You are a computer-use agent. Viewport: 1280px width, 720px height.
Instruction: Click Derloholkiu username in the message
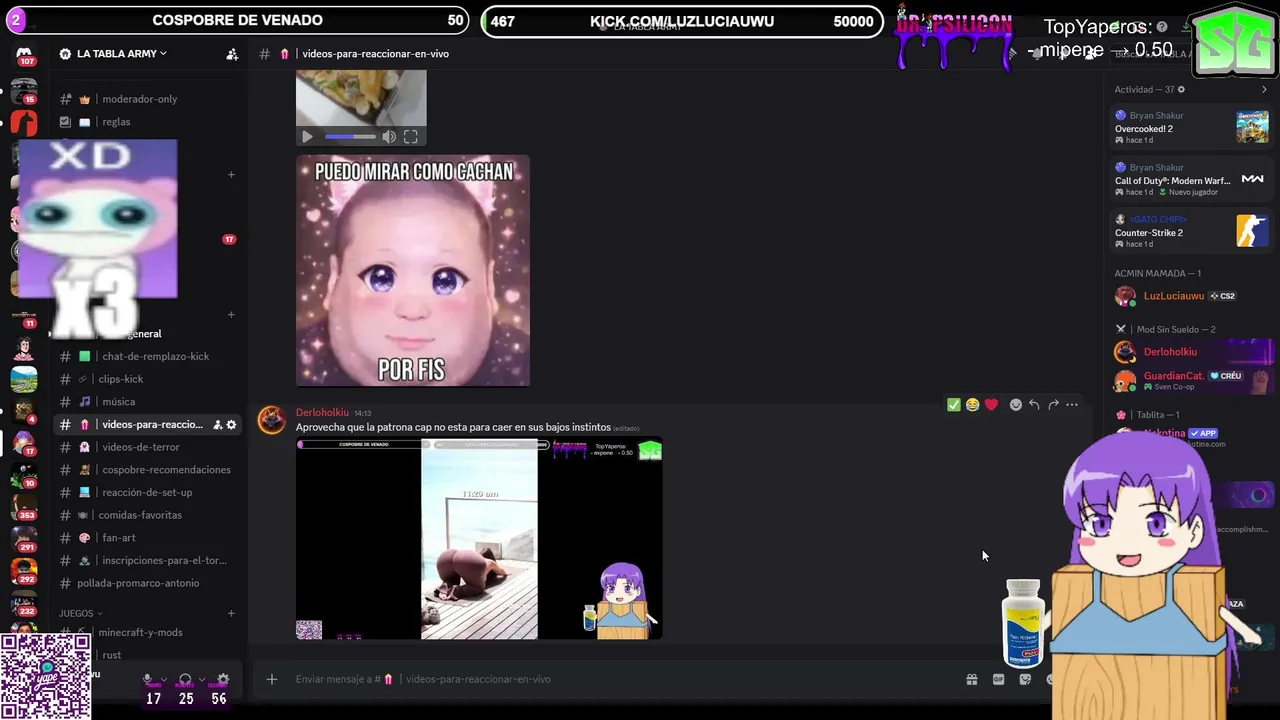pos(322,413)
